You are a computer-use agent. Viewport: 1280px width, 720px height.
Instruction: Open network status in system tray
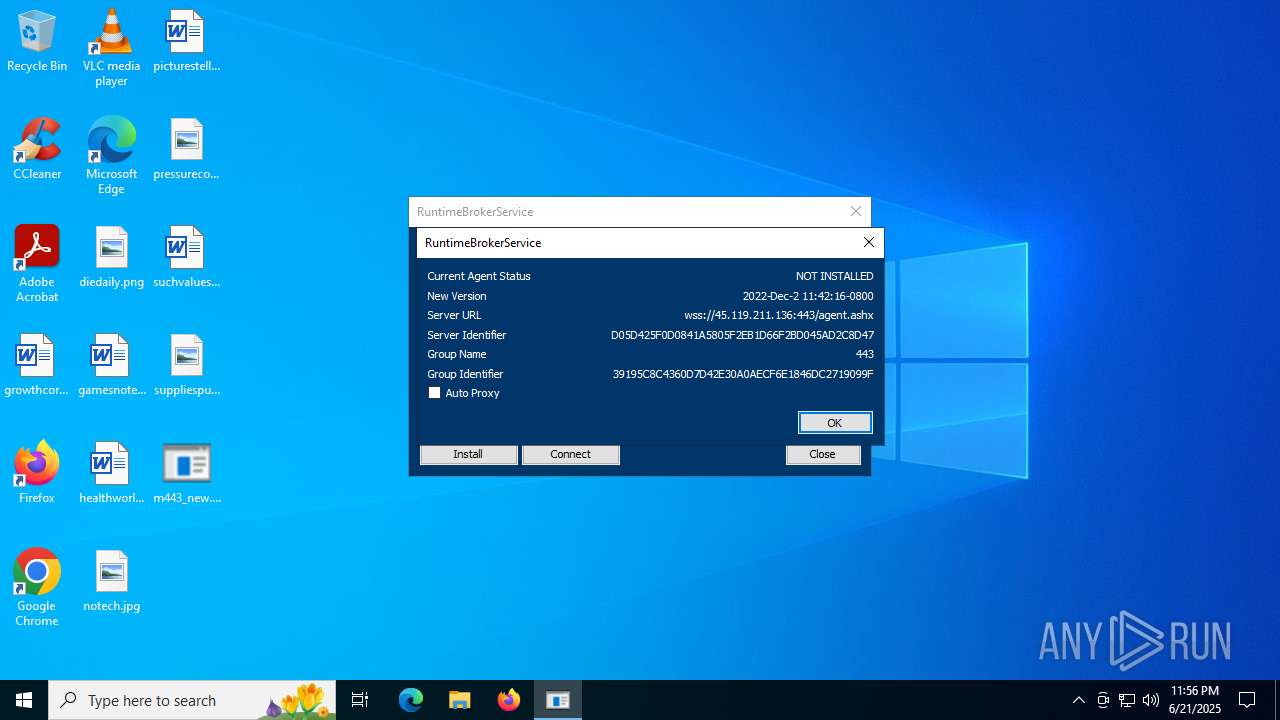pos(1127,700)
